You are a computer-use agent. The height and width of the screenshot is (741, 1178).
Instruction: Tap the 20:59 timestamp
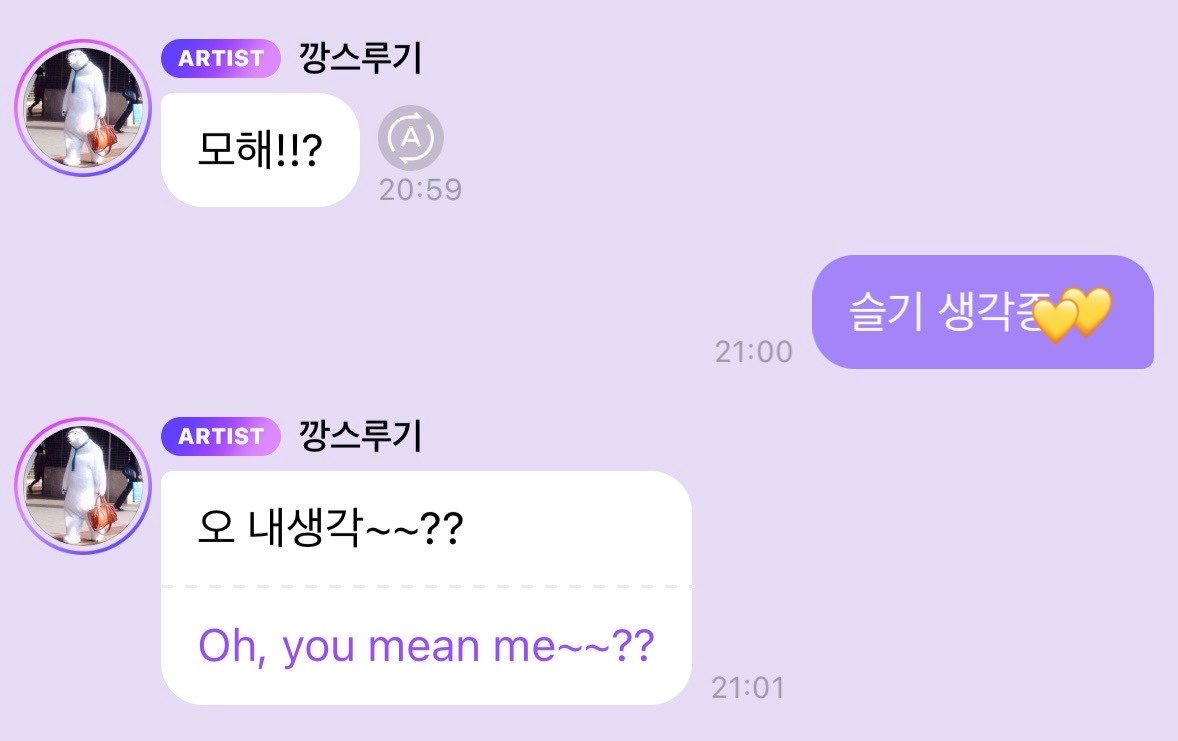[x=420, y=190]
